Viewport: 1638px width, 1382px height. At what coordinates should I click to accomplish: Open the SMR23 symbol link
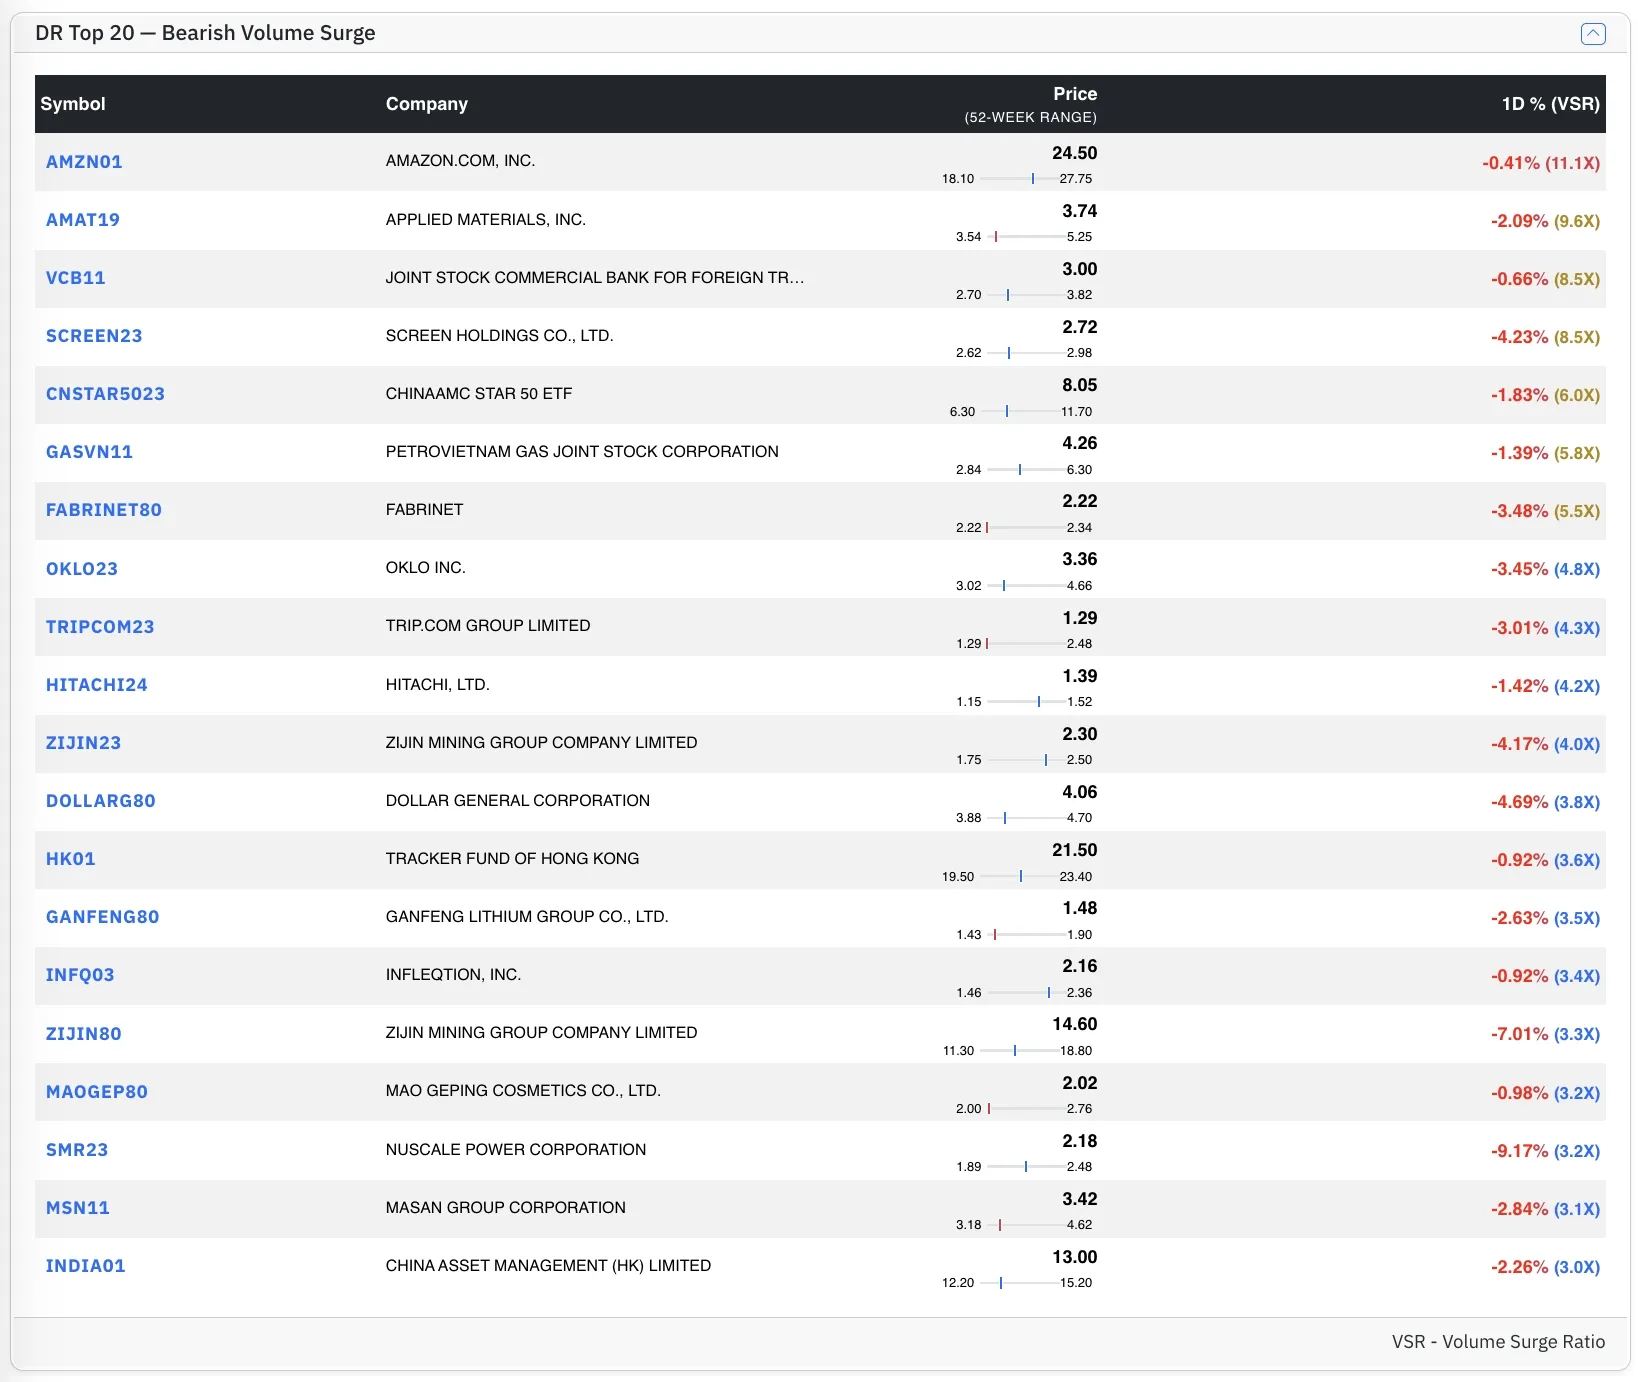click(x=77, y=1150)
